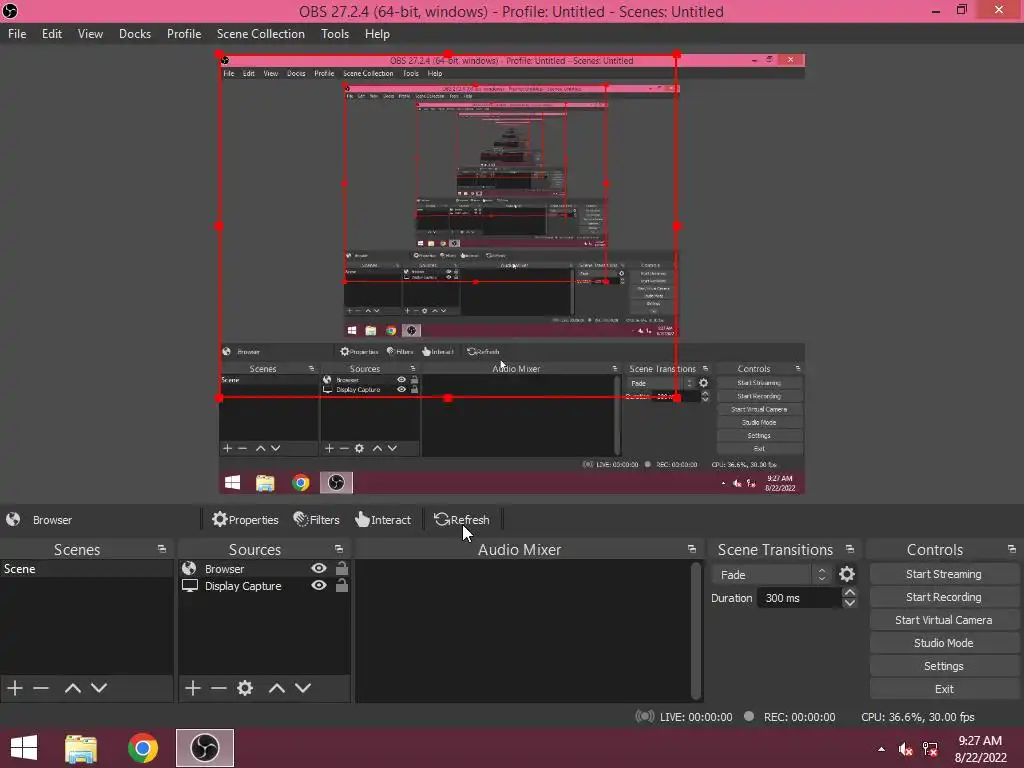Open Filters for the Browser source
Screen dimensions: 1024x768
pyautogui.click(x=316, y=520)
